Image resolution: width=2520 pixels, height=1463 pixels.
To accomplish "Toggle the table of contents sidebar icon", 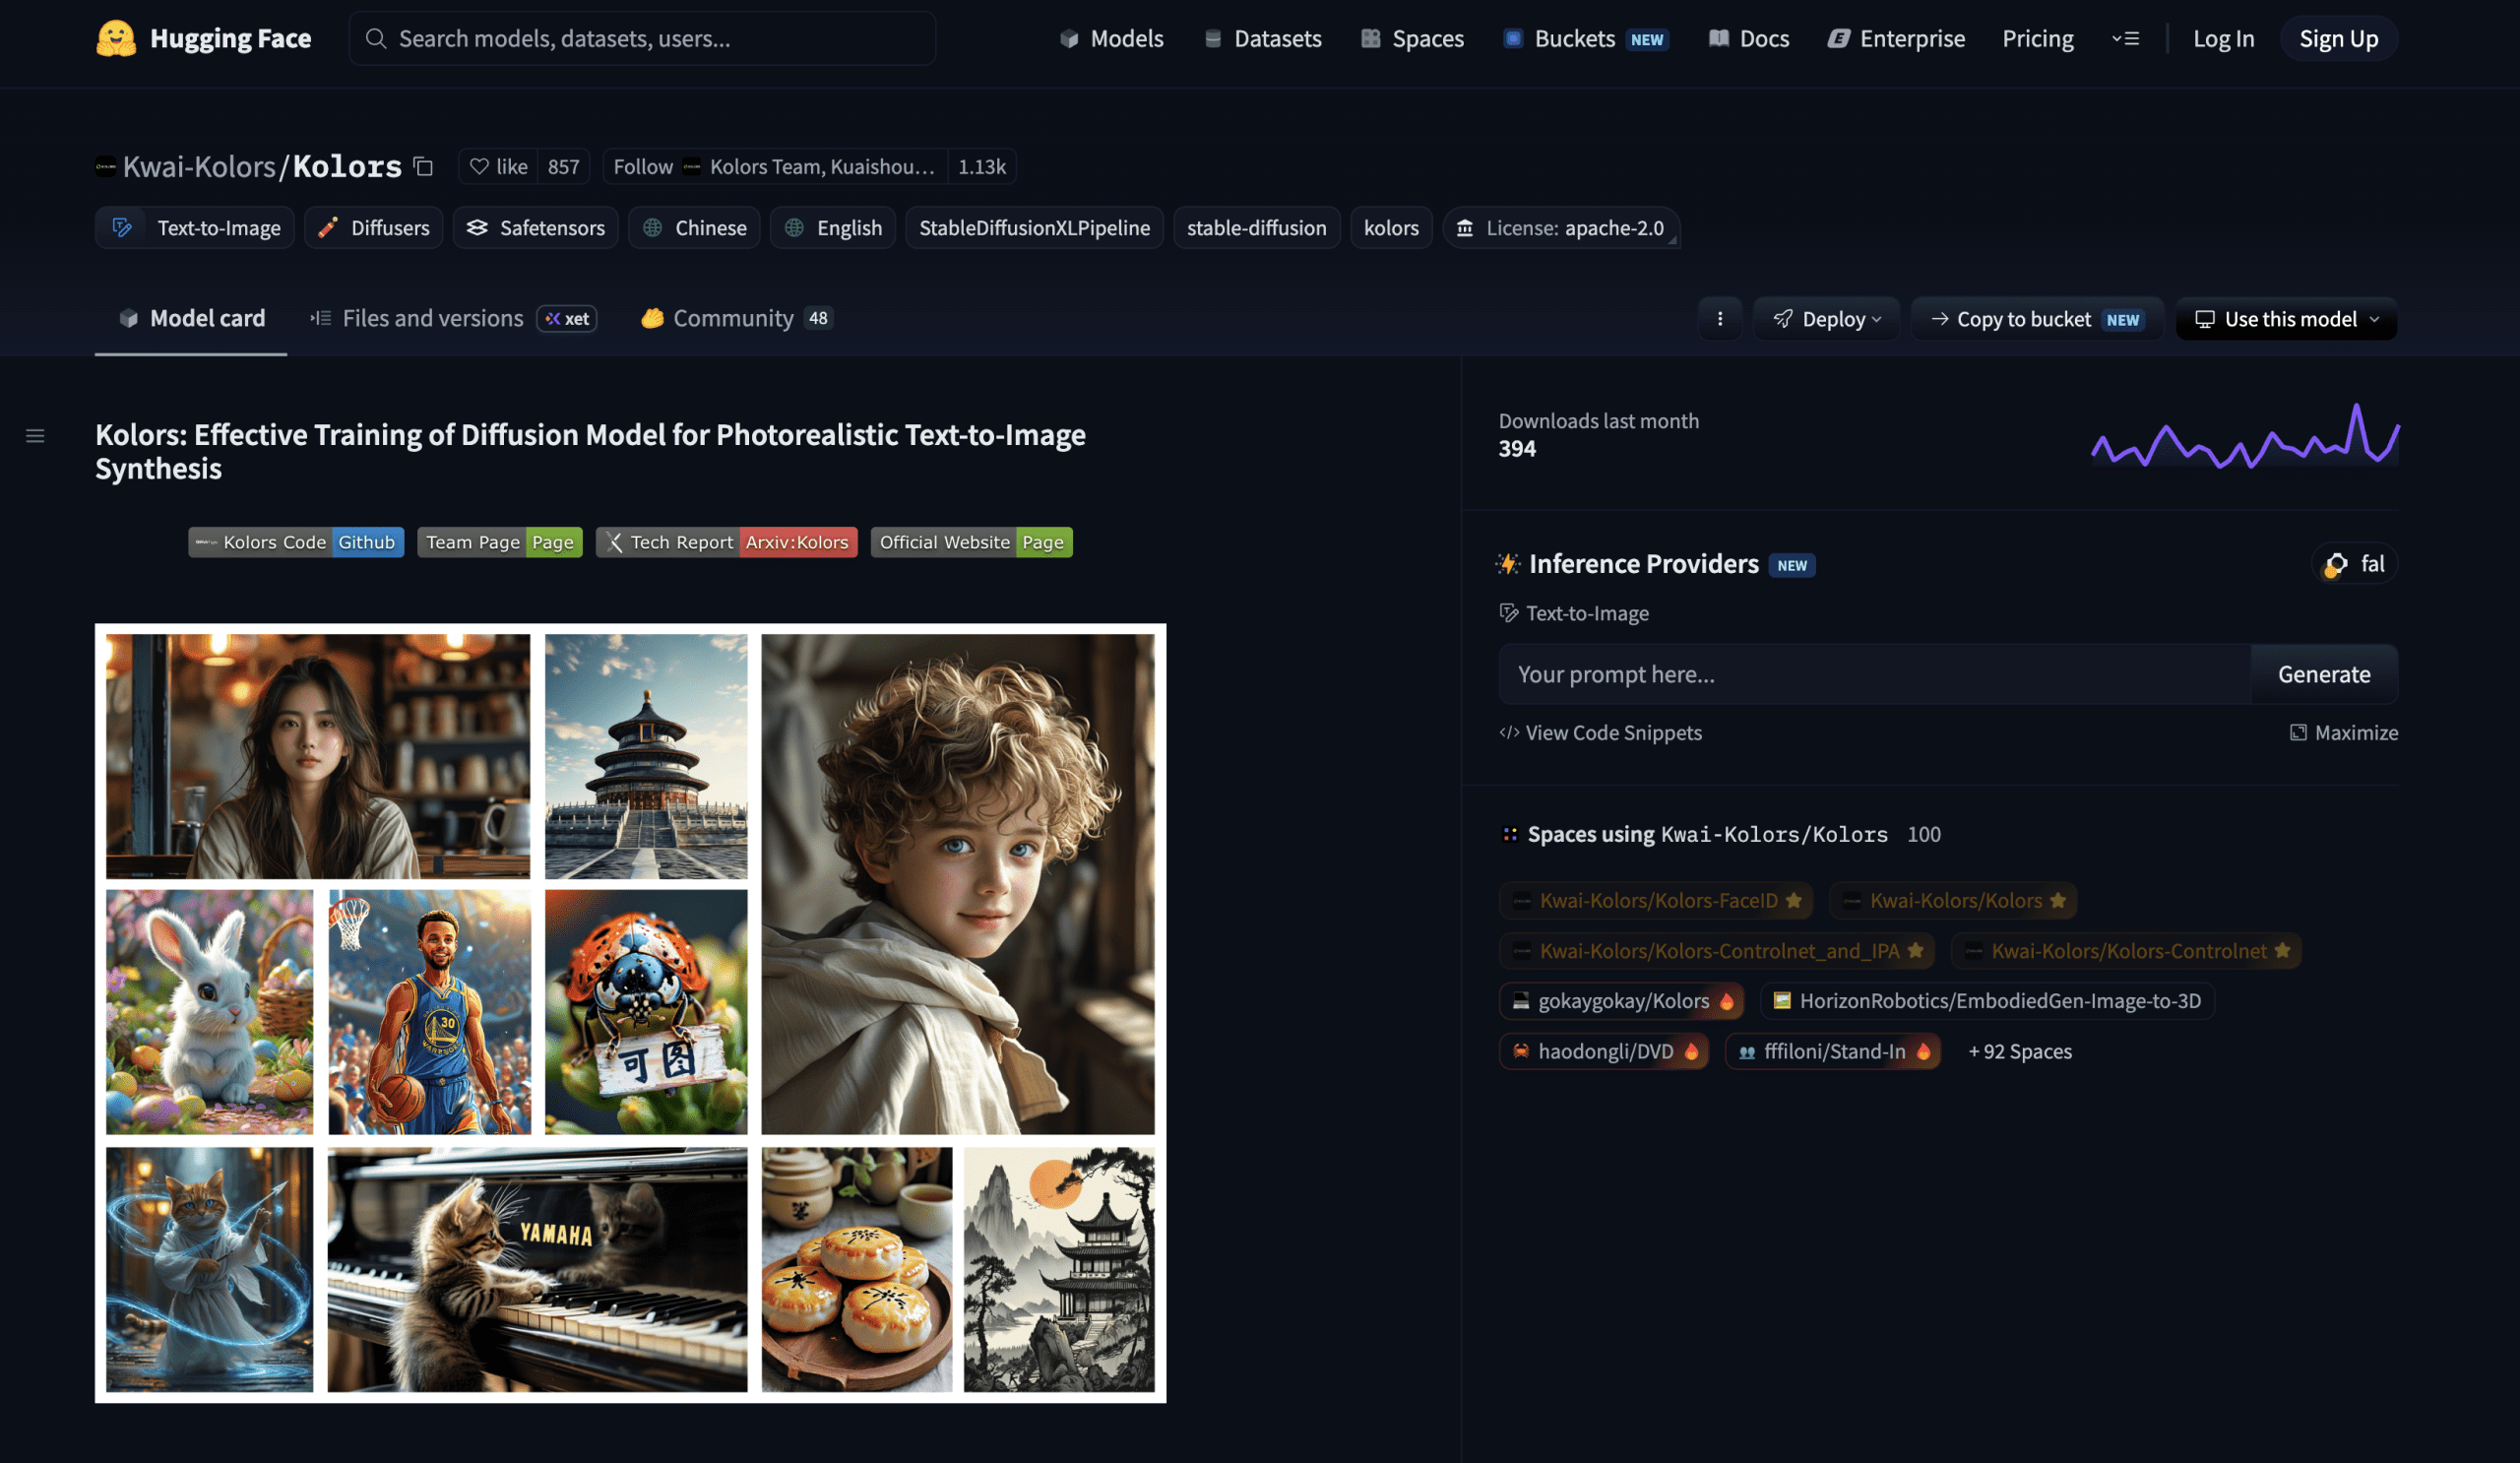I will point(35,436).
